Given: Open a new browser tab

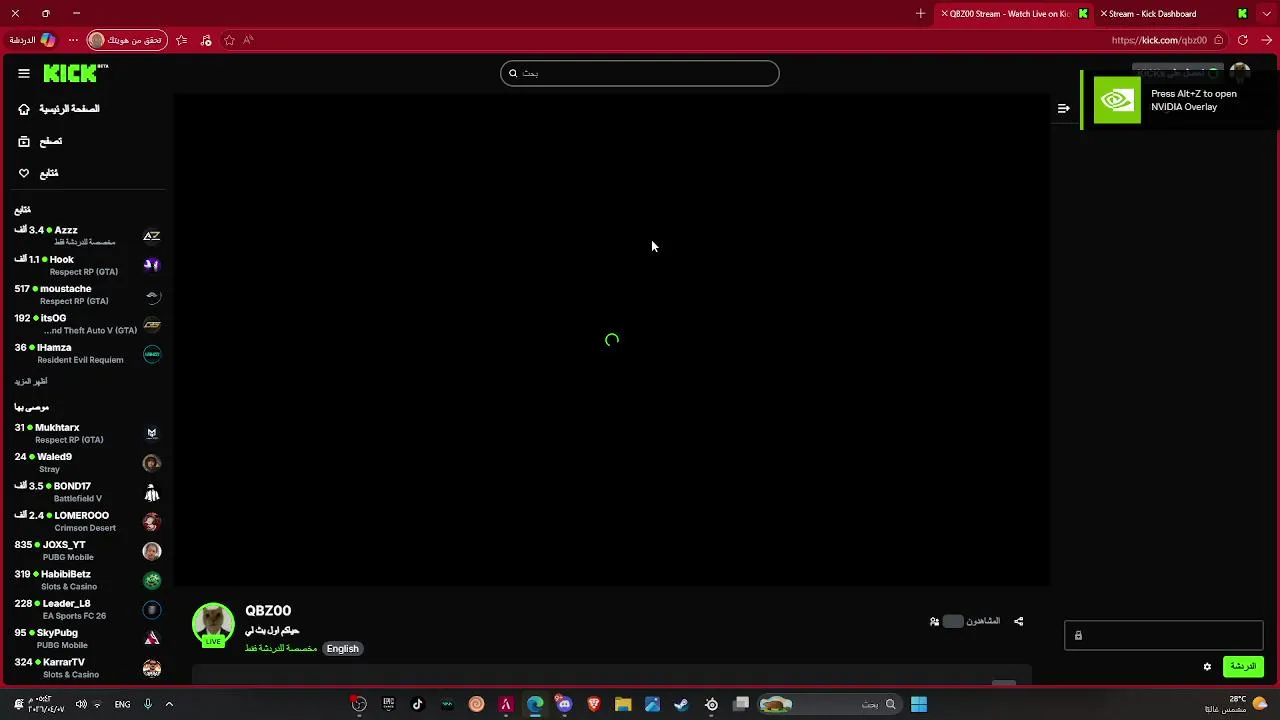Looking at the screenshot, I should 920,14.
